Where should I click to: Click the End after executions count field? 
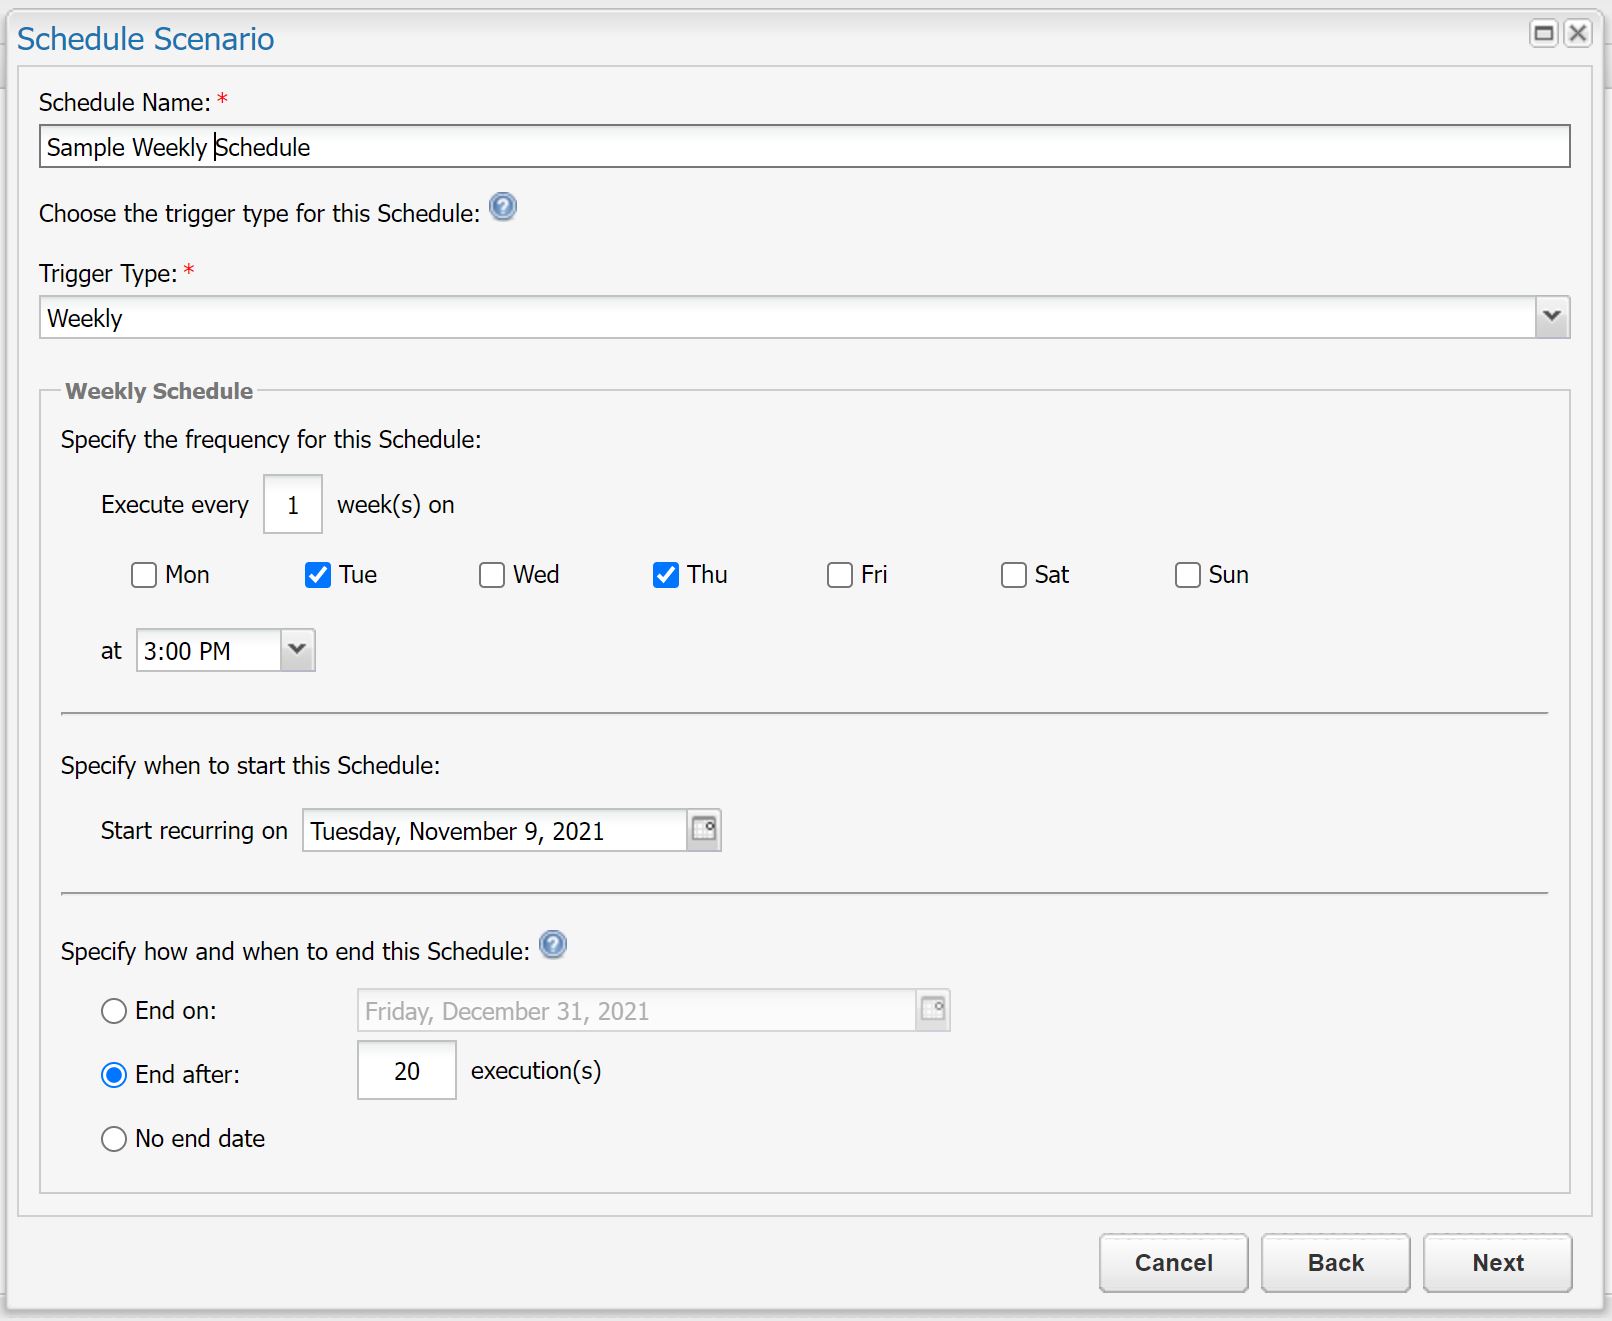407,1071
